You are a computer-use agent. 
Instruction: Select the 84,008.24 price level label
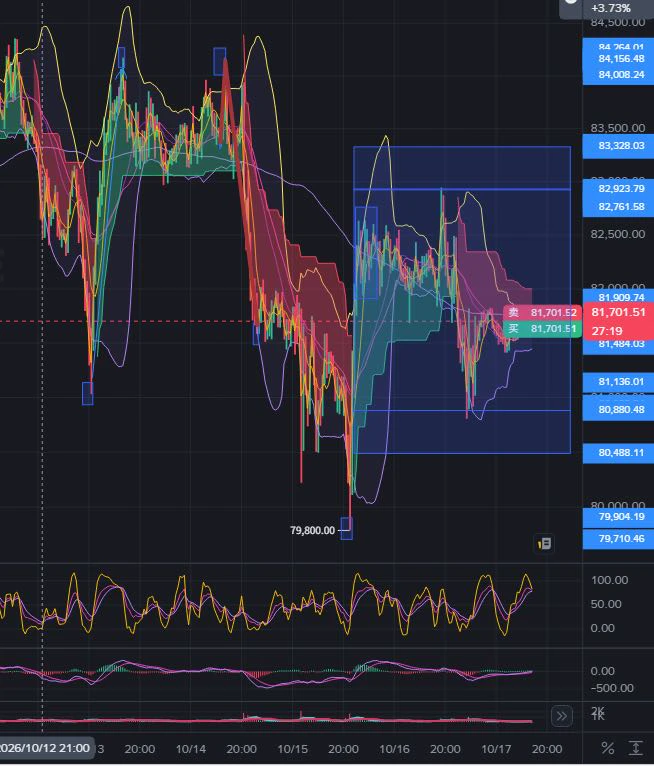621,75
